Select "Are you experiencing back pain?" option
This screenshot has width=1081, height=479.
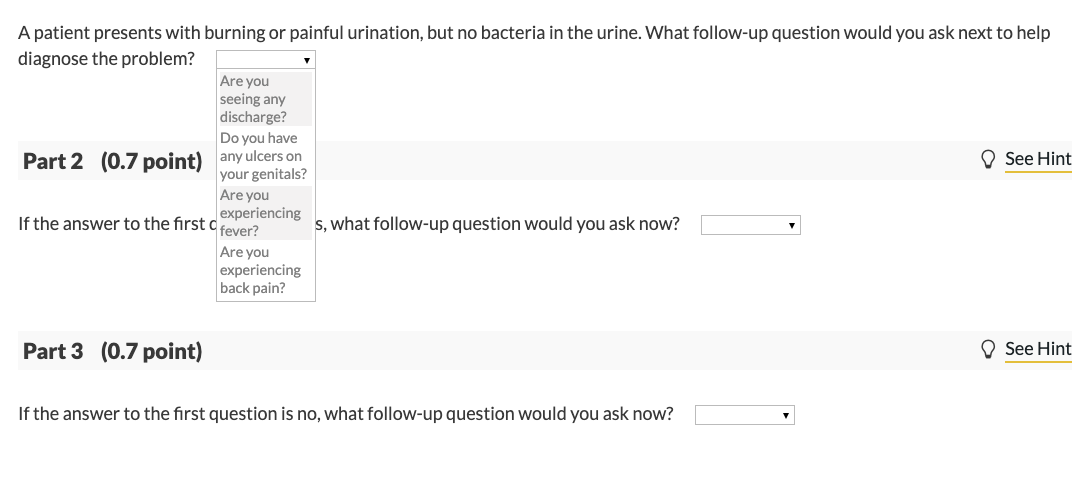coord(265,270)
